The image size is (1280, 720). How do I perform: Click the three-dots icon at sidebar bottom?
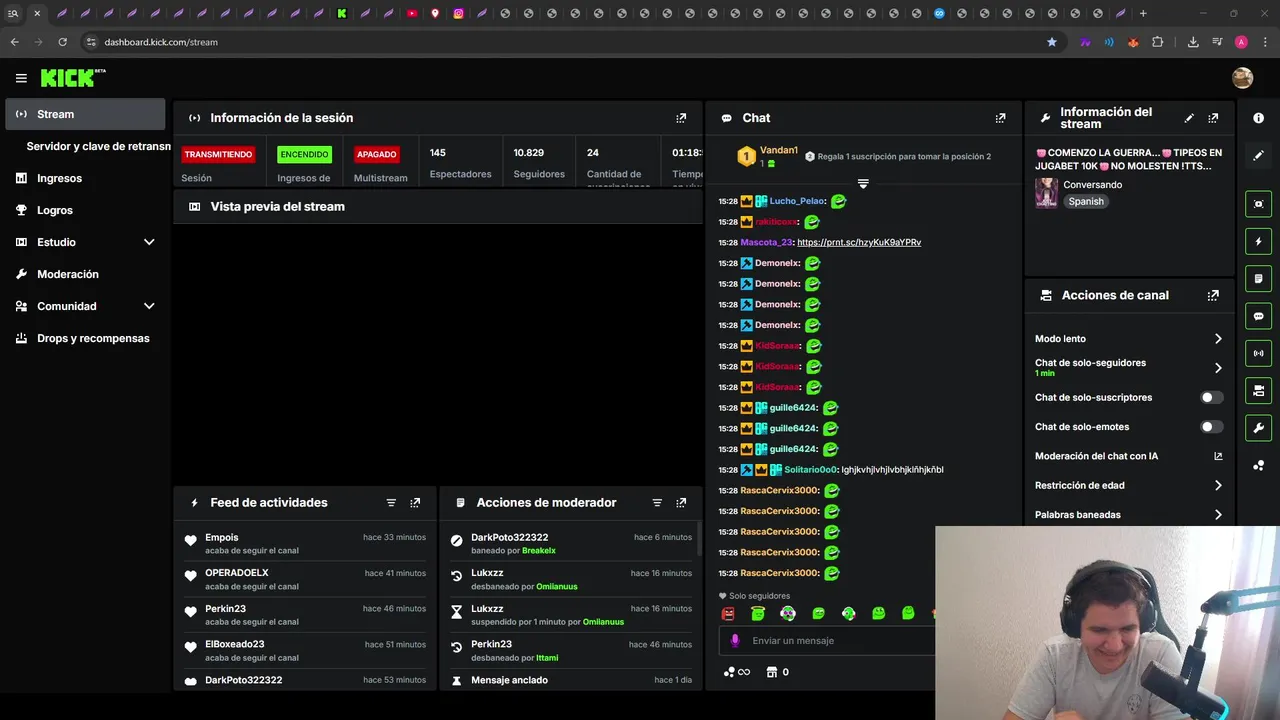1258,465
